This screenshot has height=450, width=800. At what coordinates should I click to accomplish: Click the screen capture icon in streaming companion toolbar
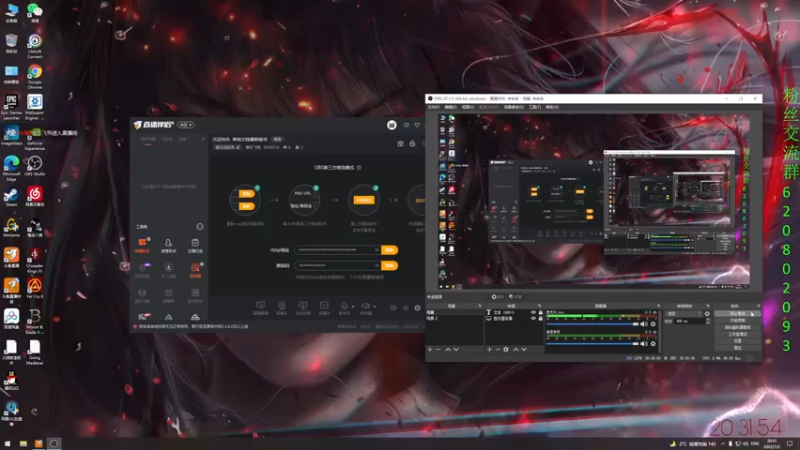click(x=260, y=305)
